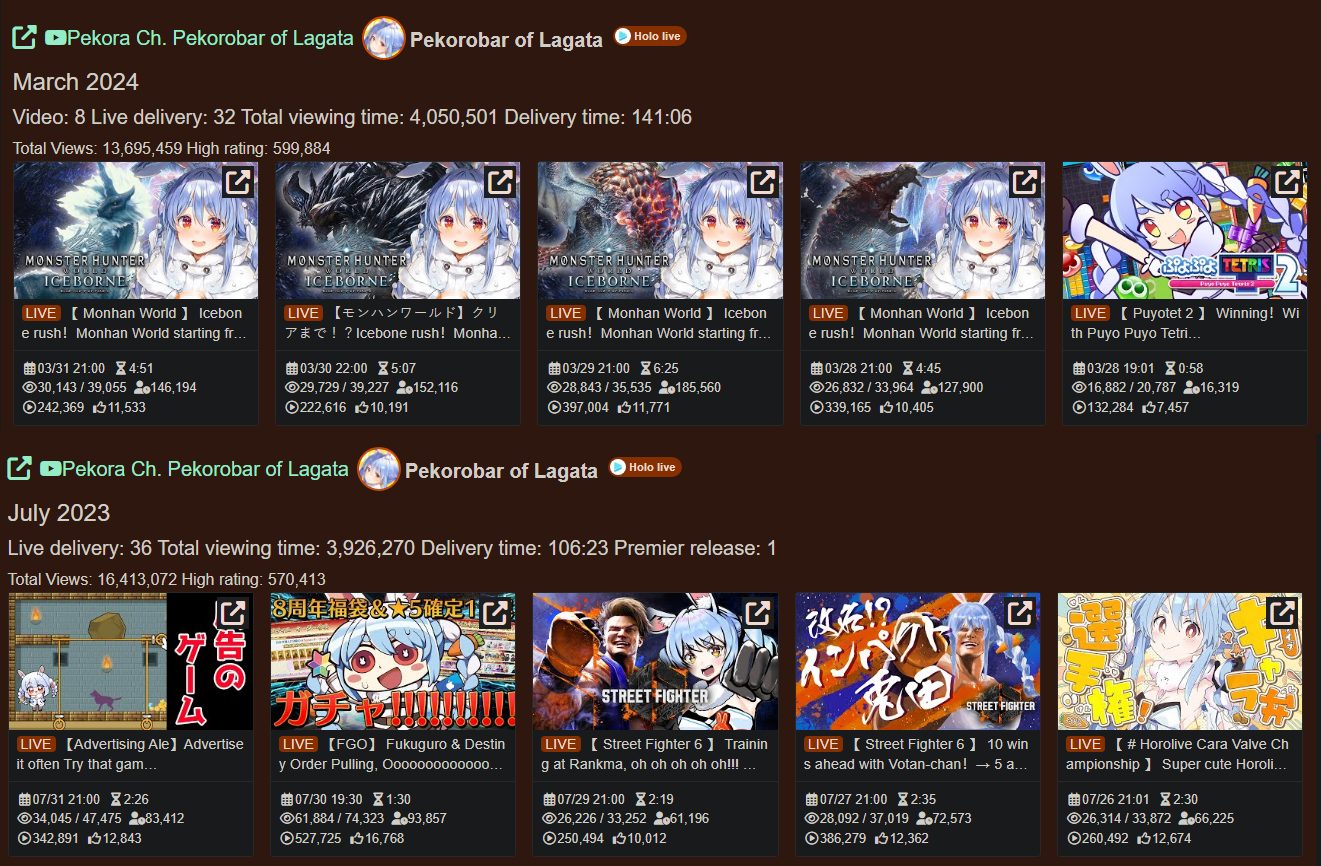Open external link icon beside July 2023 channel

pos(20,468)
